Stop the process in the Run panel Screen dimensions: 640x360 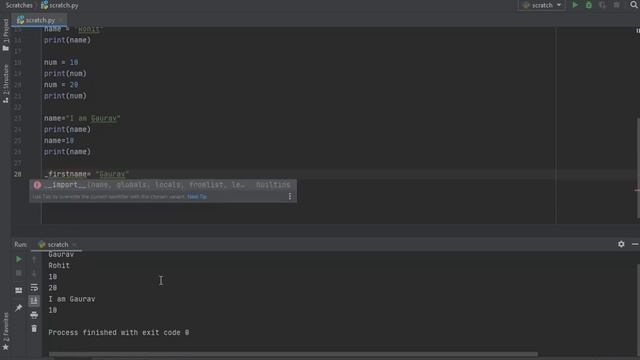click(19, 273)
